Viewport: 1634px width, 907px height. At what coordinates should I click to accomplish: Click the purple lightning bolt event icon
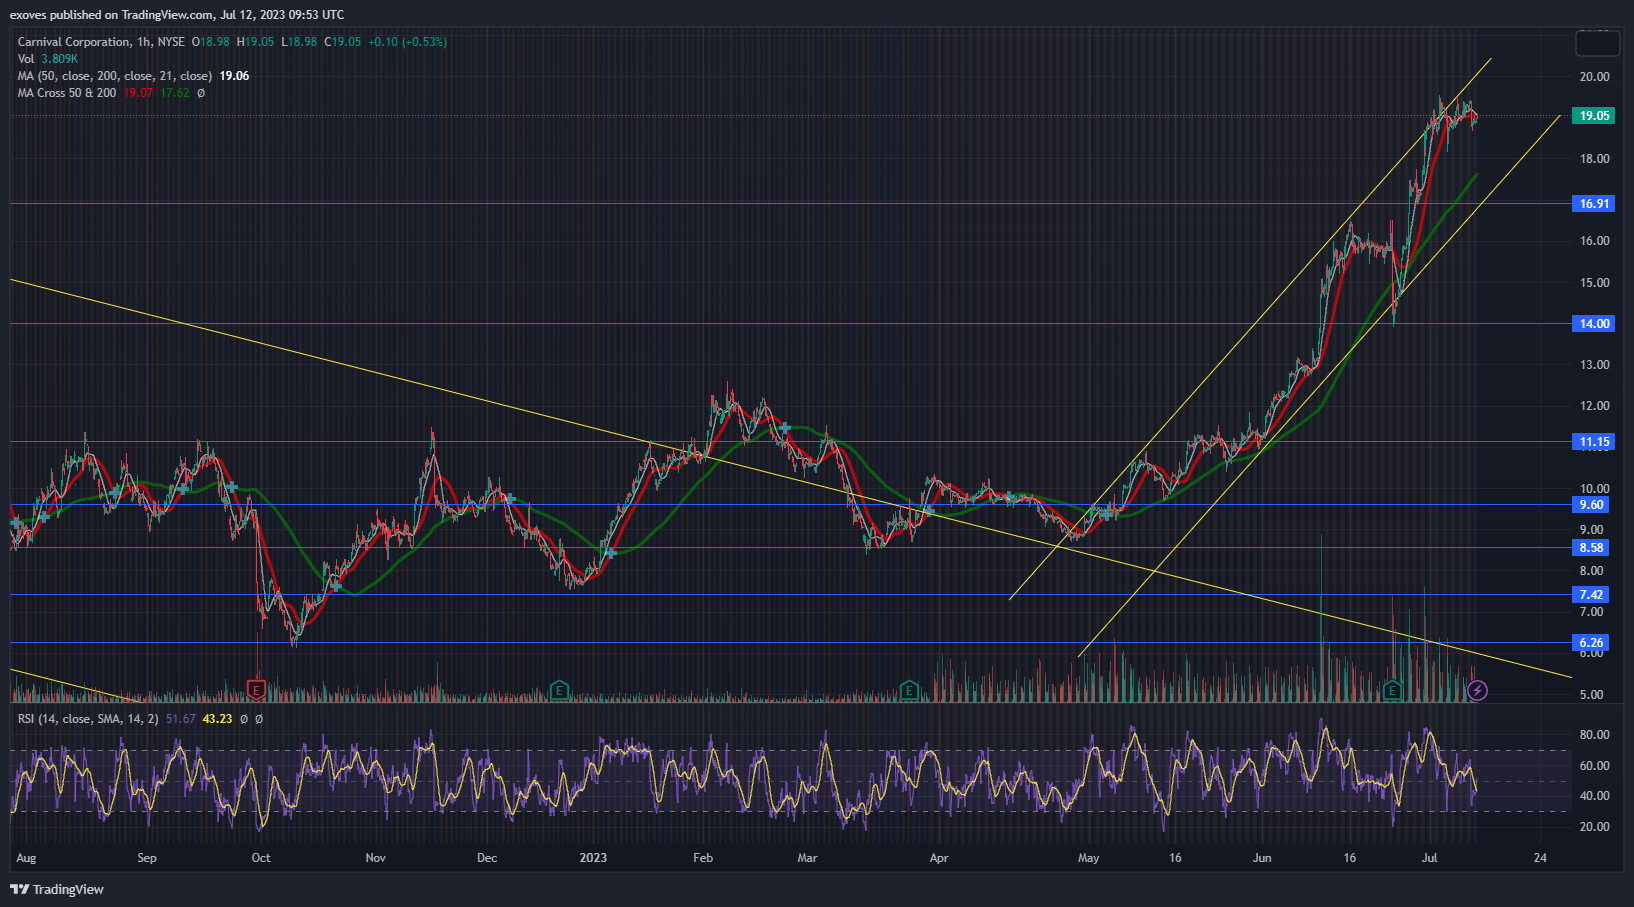click(x=1477, y=690)
